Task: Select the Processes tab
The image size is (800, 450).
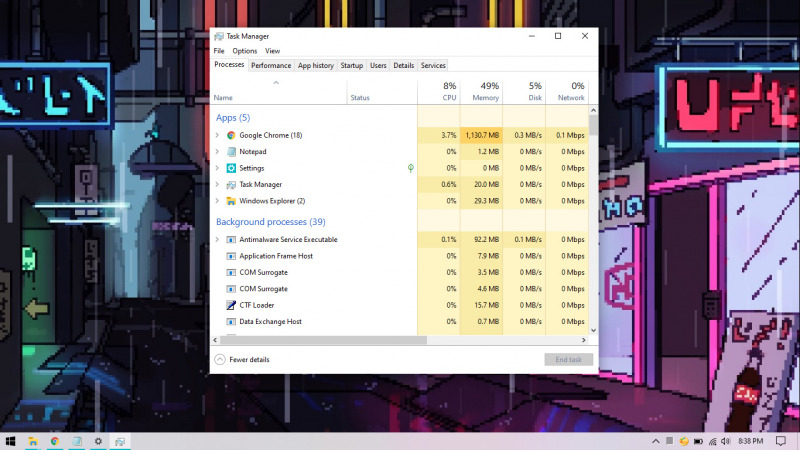Action: pos(229,65)
